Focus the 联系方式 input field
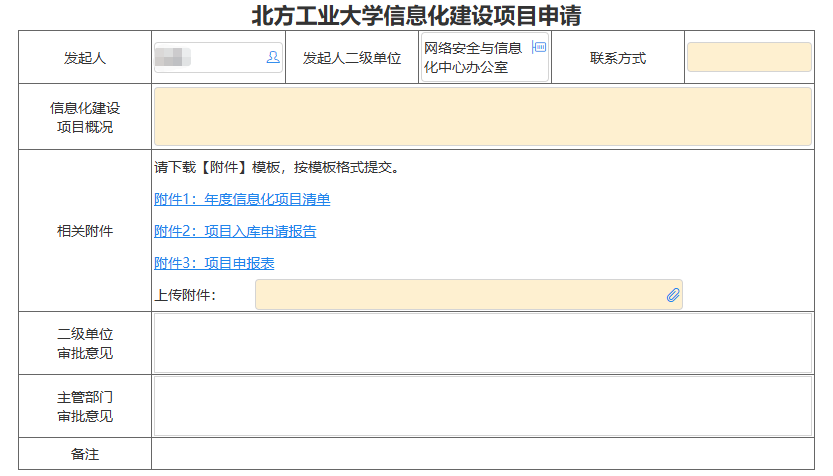 pyautogui.click(x=748, y=58)
